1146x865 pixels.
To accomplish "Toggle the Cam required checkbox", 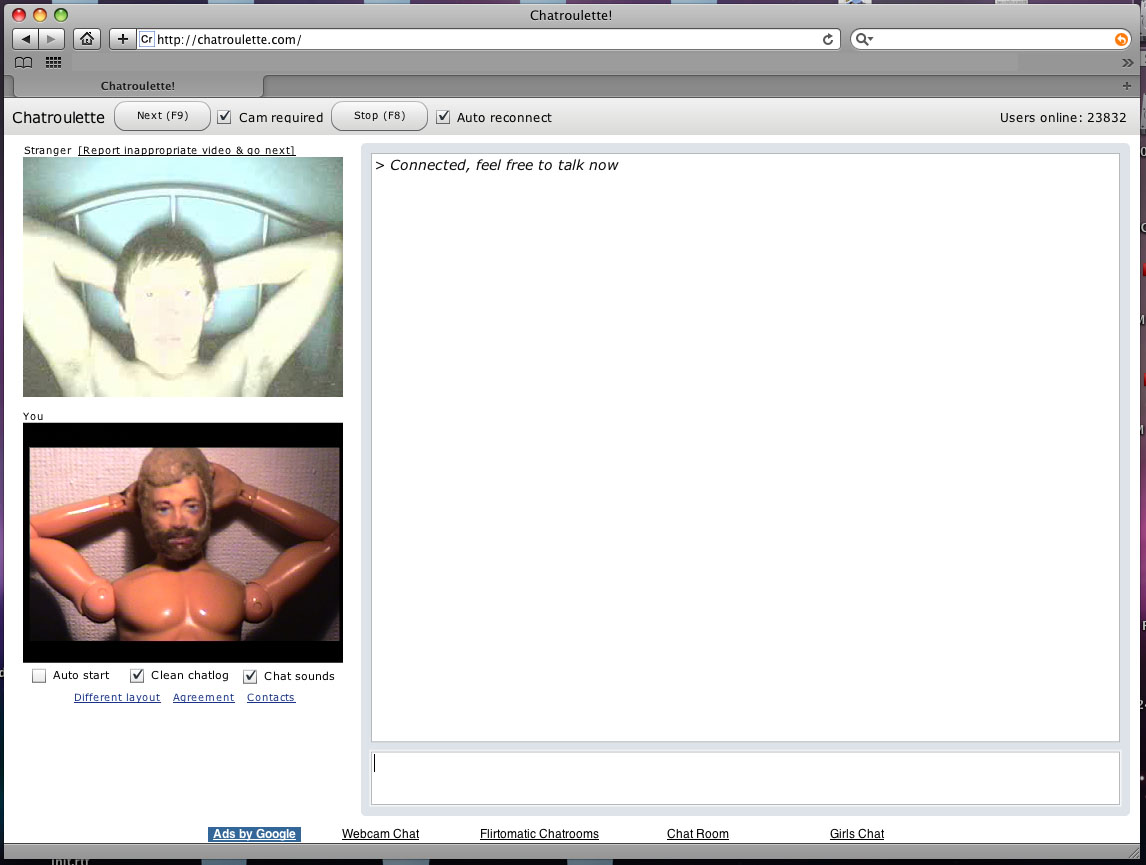I will (x=224, y=117).
